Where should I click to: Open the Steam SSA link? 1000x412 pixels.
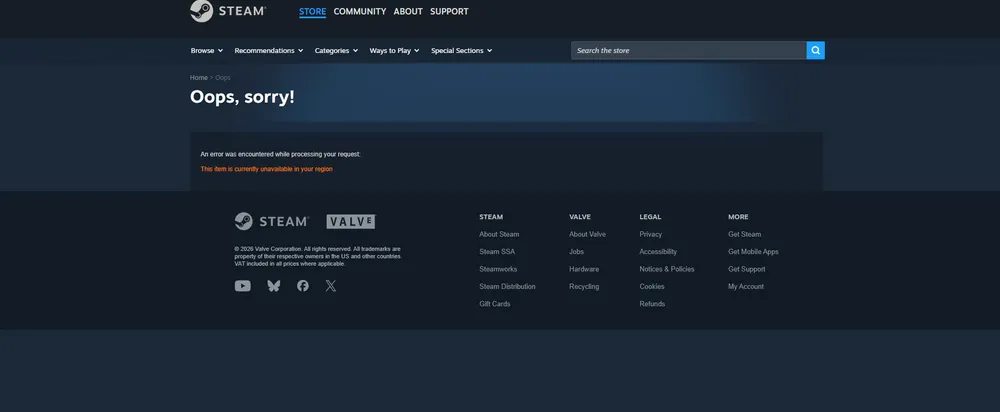[497, 251]
